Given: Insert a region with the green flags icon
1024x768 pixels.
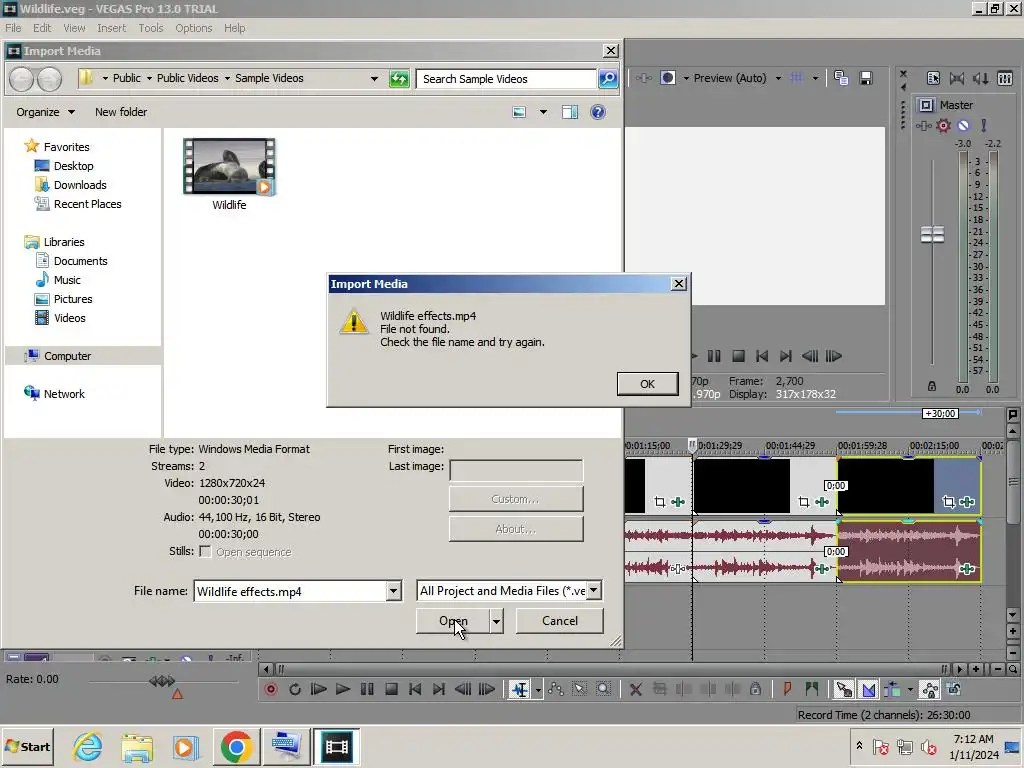Looking at the screenshot, I should tap(812, 689).
